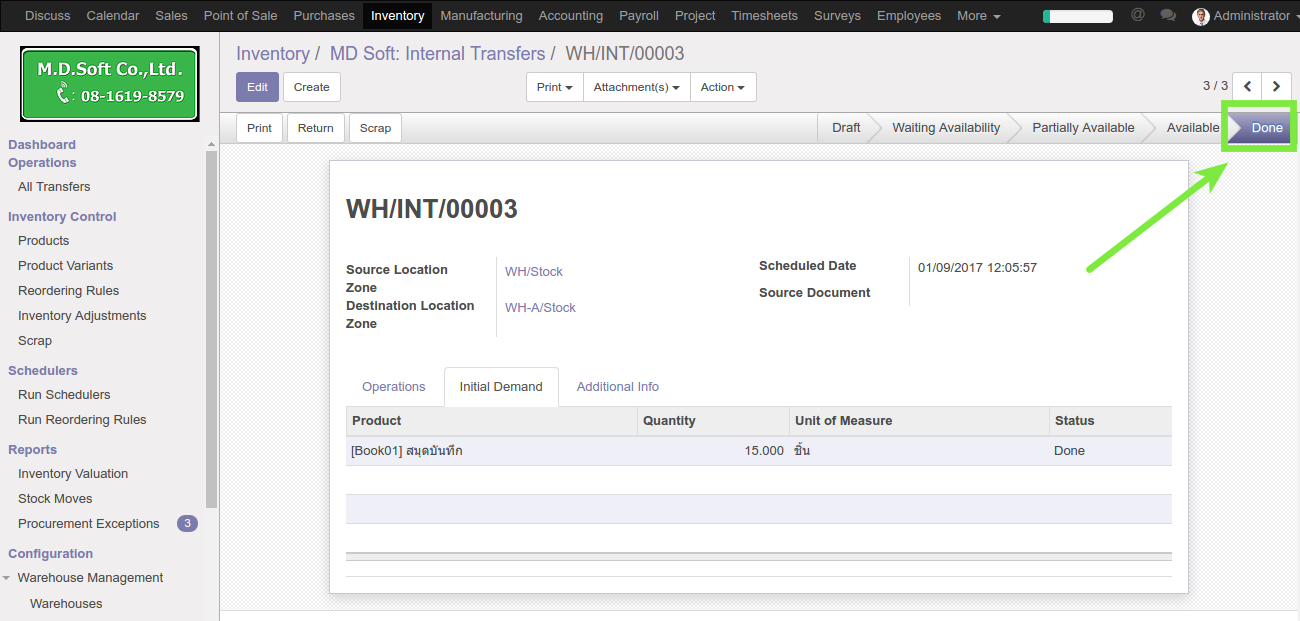Open the WH-A/Stock destination location link
This screenshot has width=1300, height=621.
540,308
